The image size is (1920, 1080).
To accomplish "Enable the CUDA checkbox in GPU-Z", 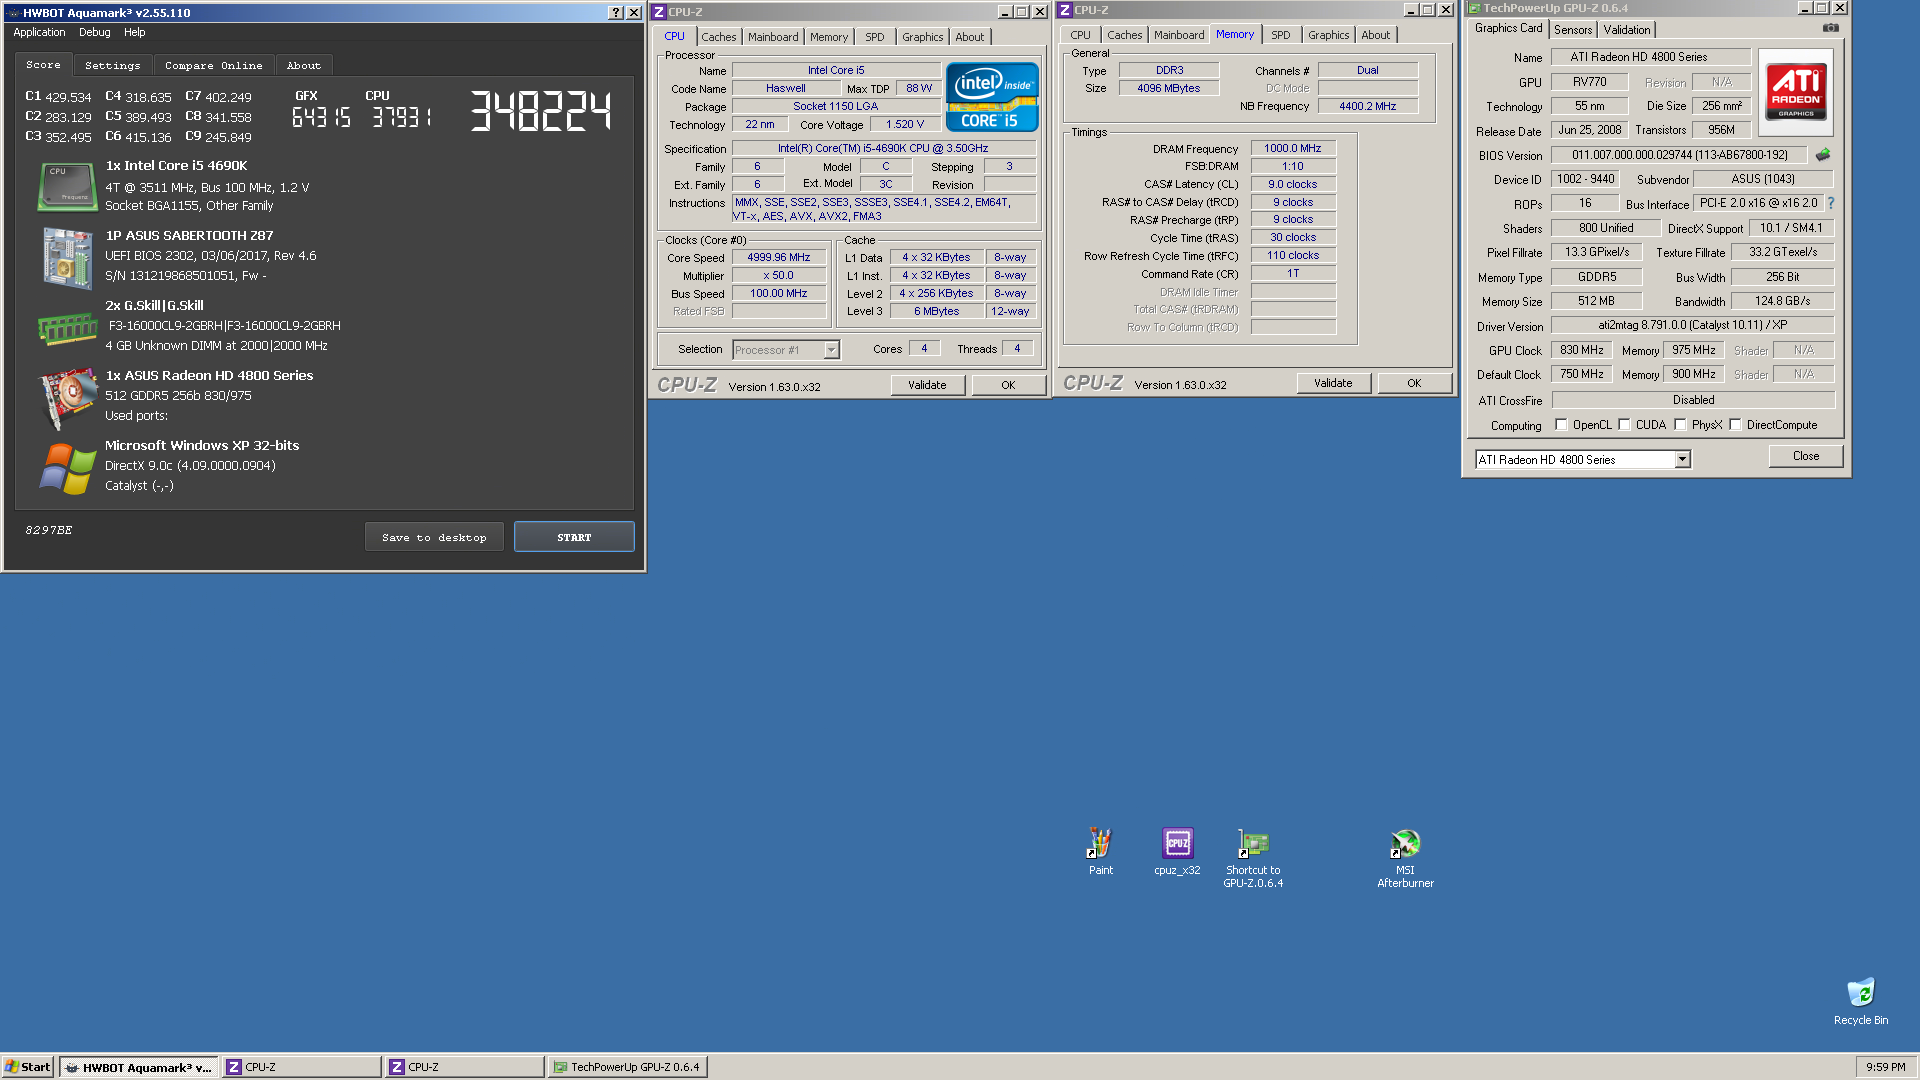I will [1624, 425].
